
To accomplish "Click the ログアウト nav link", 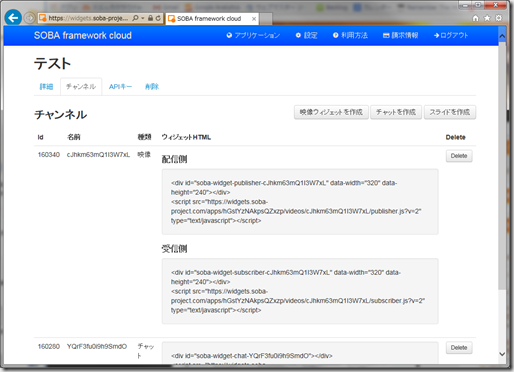I will tap(451, 35).
